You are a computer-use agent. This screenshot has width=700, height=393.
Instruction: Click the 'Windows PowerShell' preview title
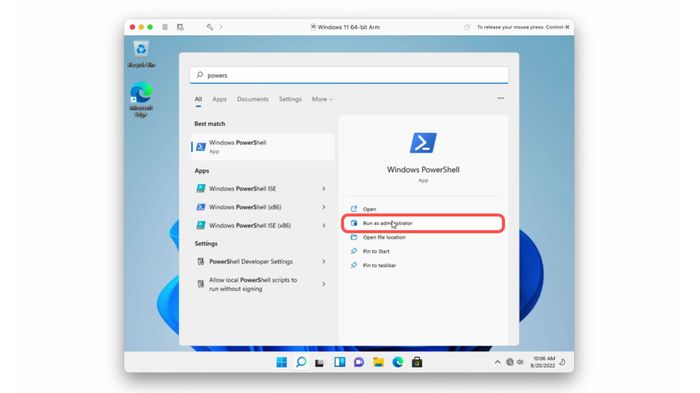click(423, 170)
